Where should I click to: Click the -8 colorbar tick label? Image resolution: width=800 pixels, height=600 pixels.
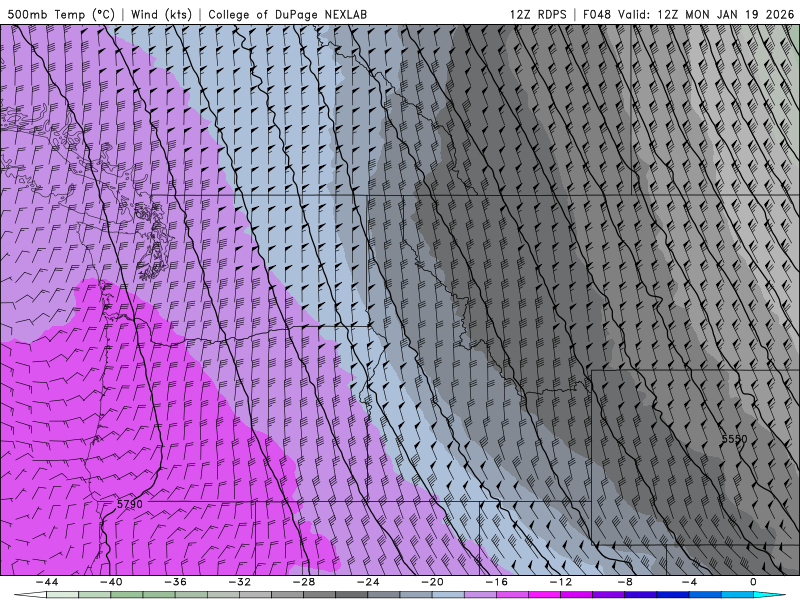point(626,582)
